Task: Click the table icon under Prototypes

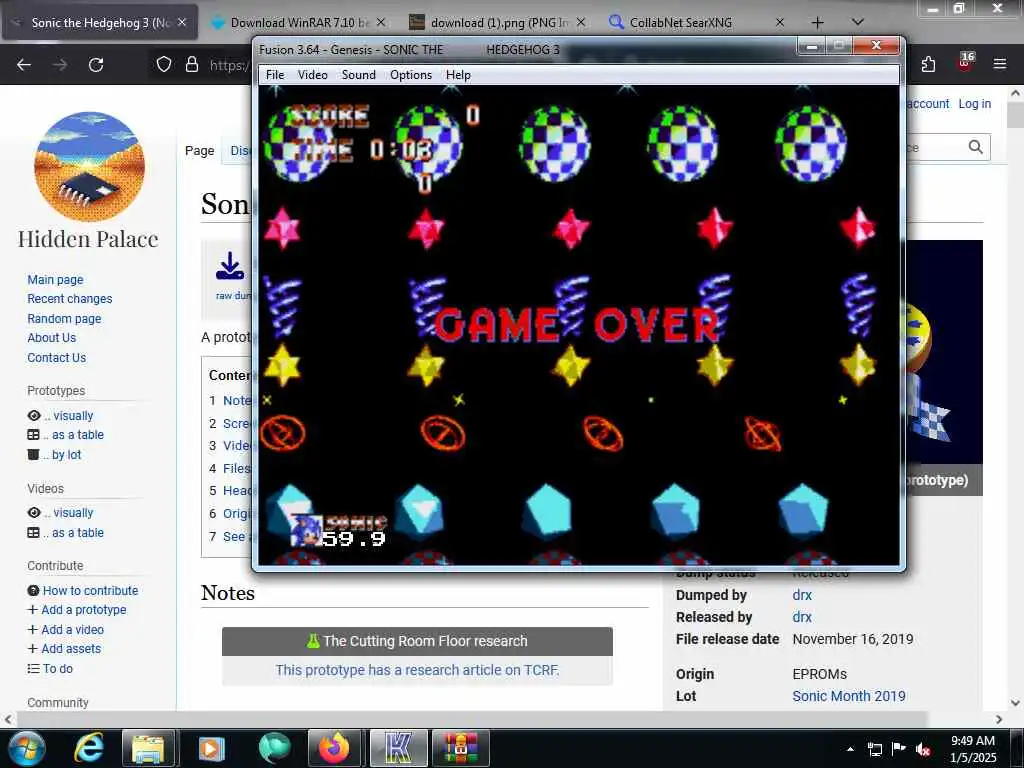Action: tap(33, 435)
